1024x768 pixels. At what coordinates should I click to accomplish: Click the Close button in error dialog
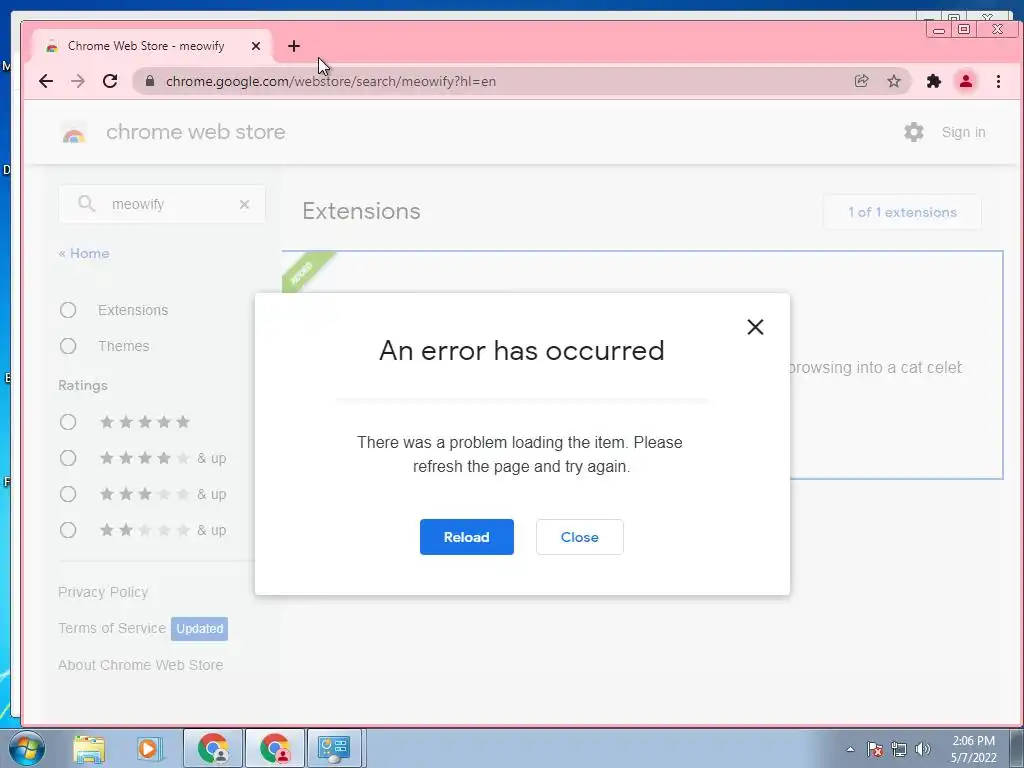[x=579, y=537]
